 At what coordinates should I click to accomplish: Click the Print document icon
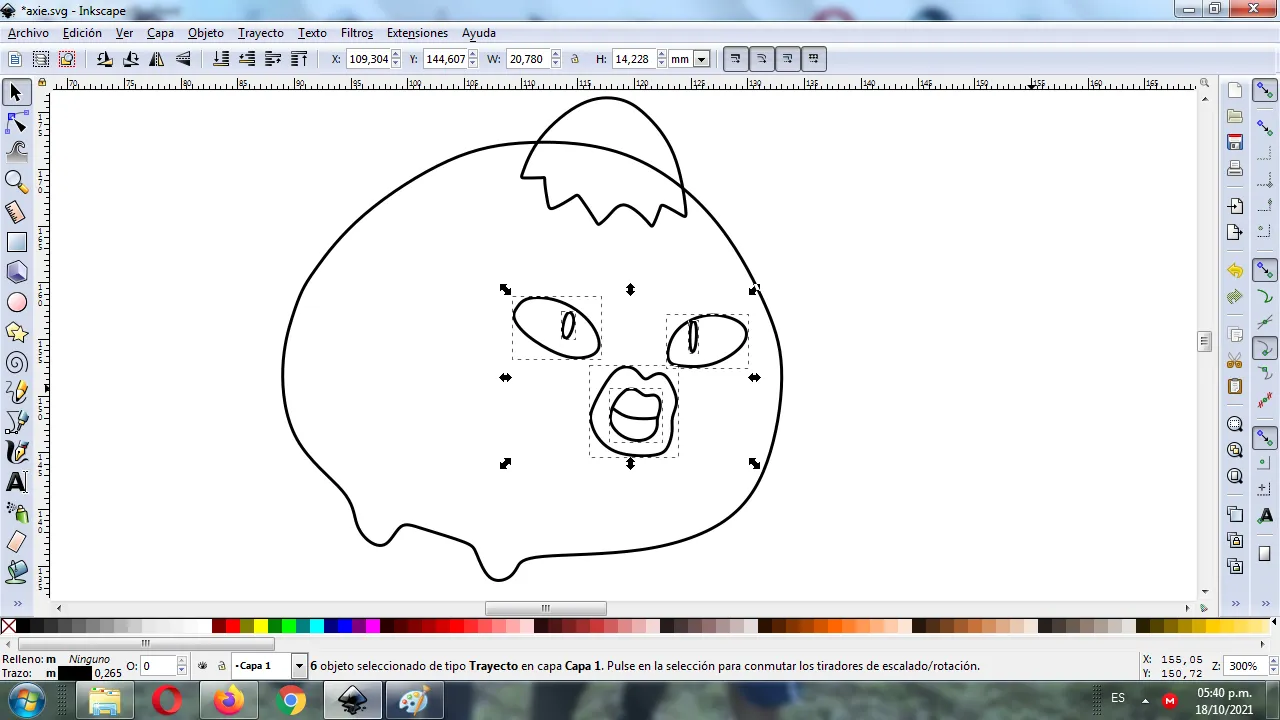pos(1235,168)
